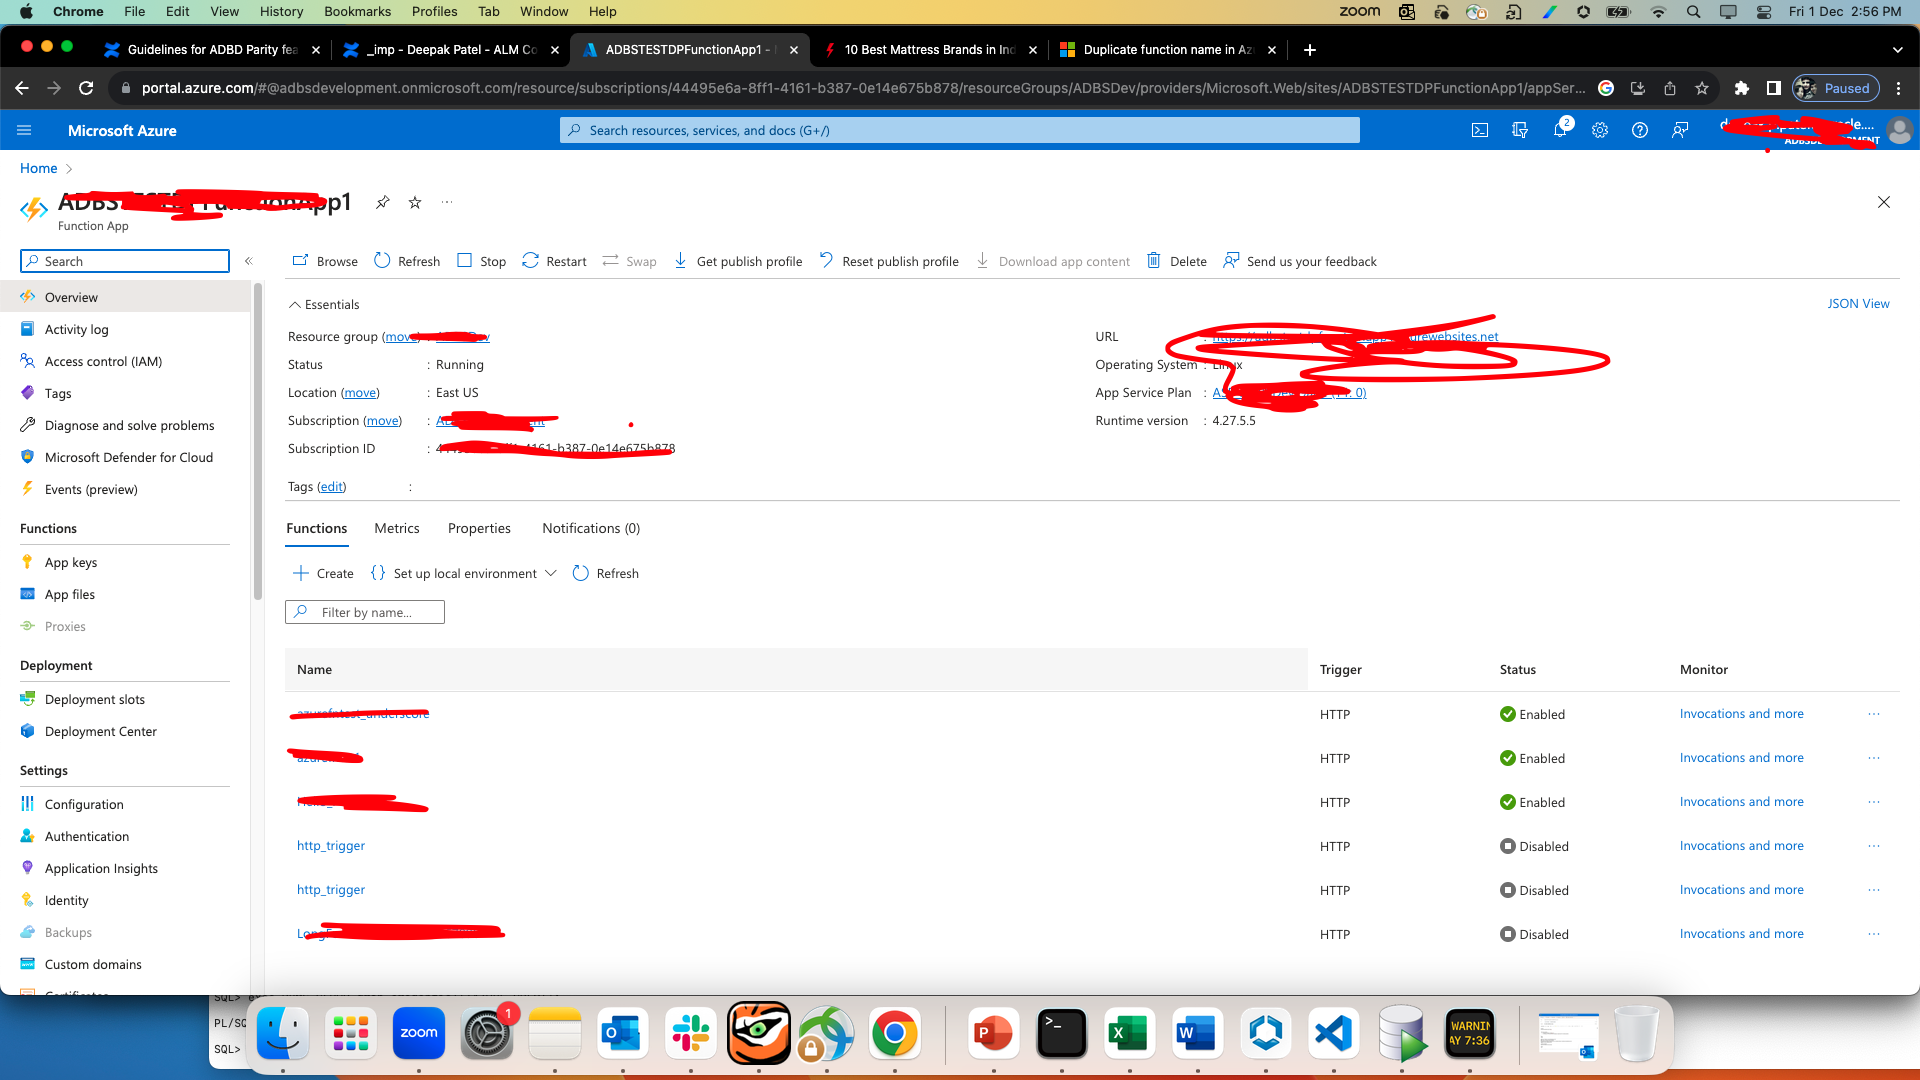Collapse the left sidebar menu chevron
This screenshot has width=1920, height=1080.
(x=248, y=261)
